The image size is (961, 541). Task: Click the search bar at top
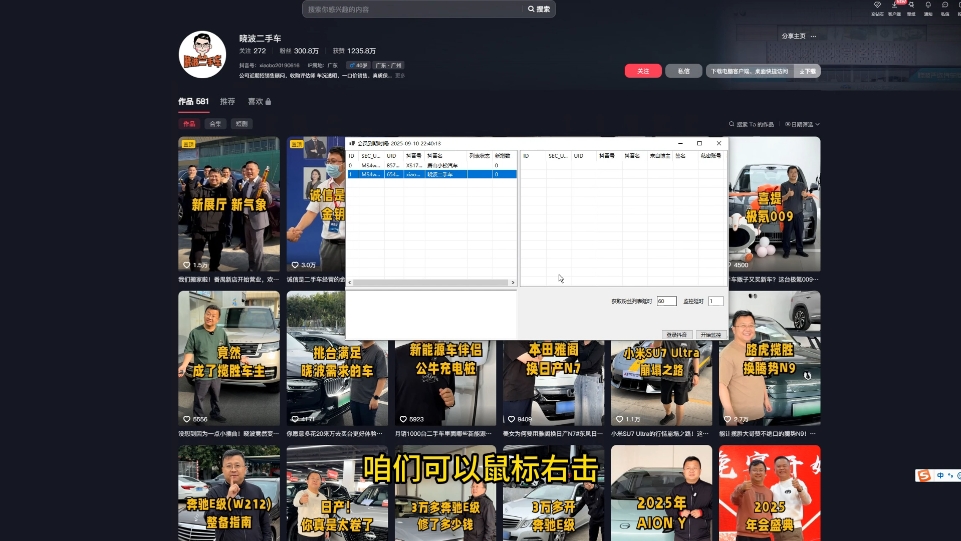click(x=414, y=9)
